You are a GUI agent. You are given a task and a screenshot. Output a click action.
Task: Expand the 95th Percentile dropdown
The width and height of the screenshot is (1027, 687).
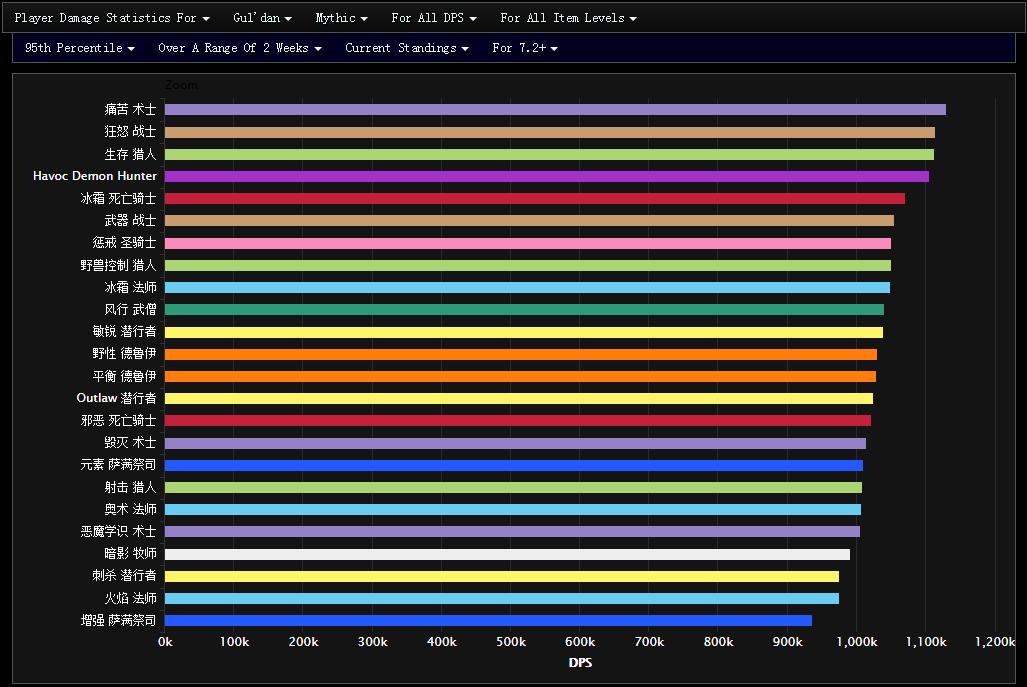80,48
